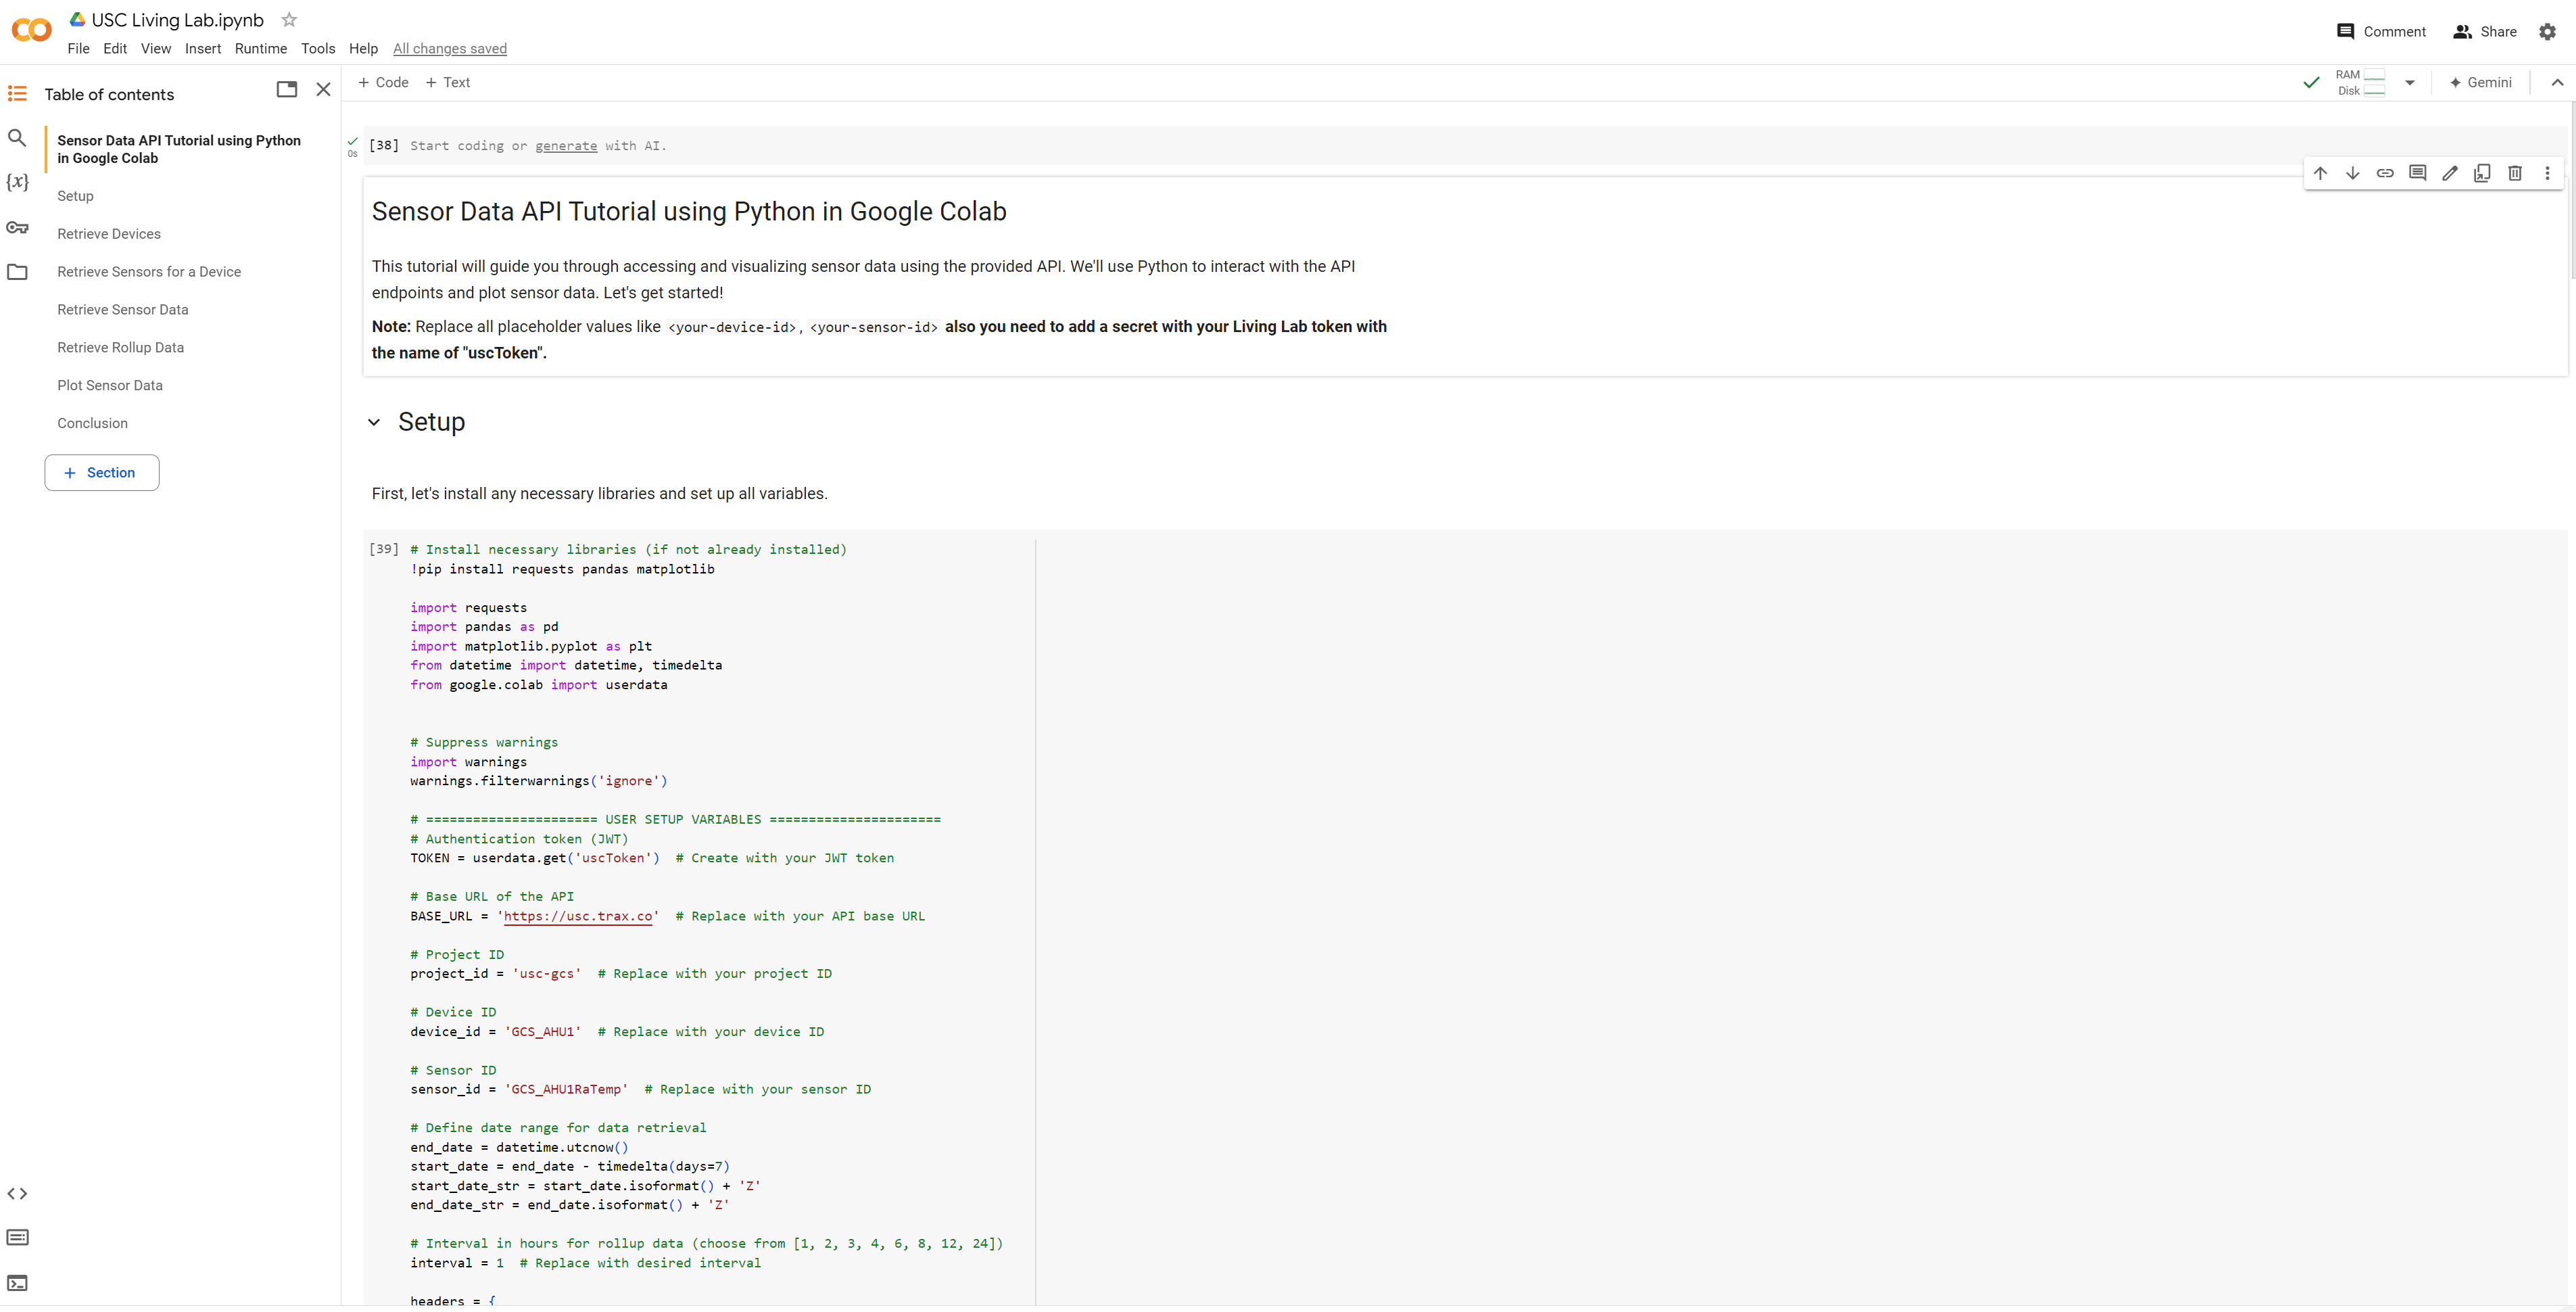
Task: Add a new Section
Action: [x=101, y=472]
